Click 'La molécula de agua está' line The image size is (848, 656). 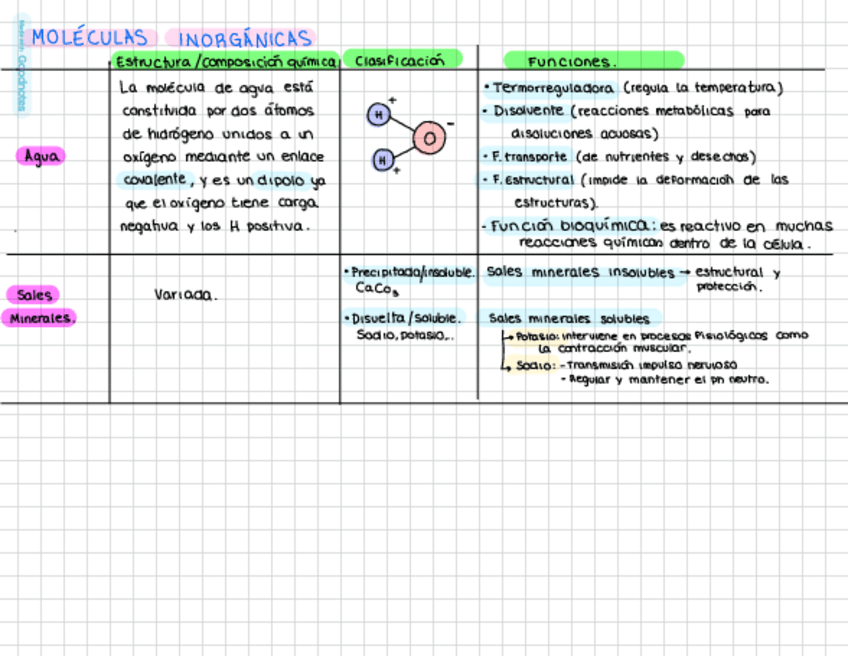(x=216, y=87)
